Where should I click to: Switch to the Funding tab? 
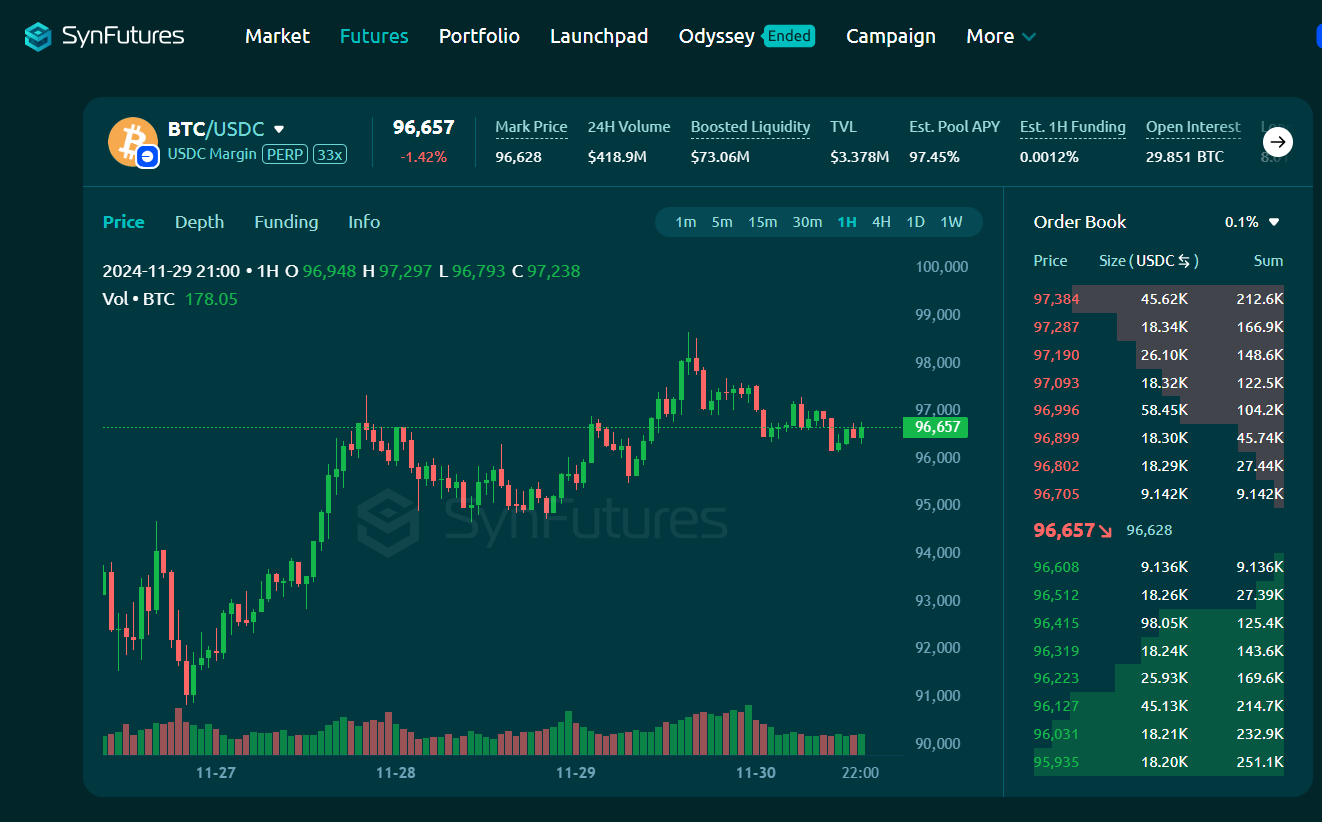286,222
